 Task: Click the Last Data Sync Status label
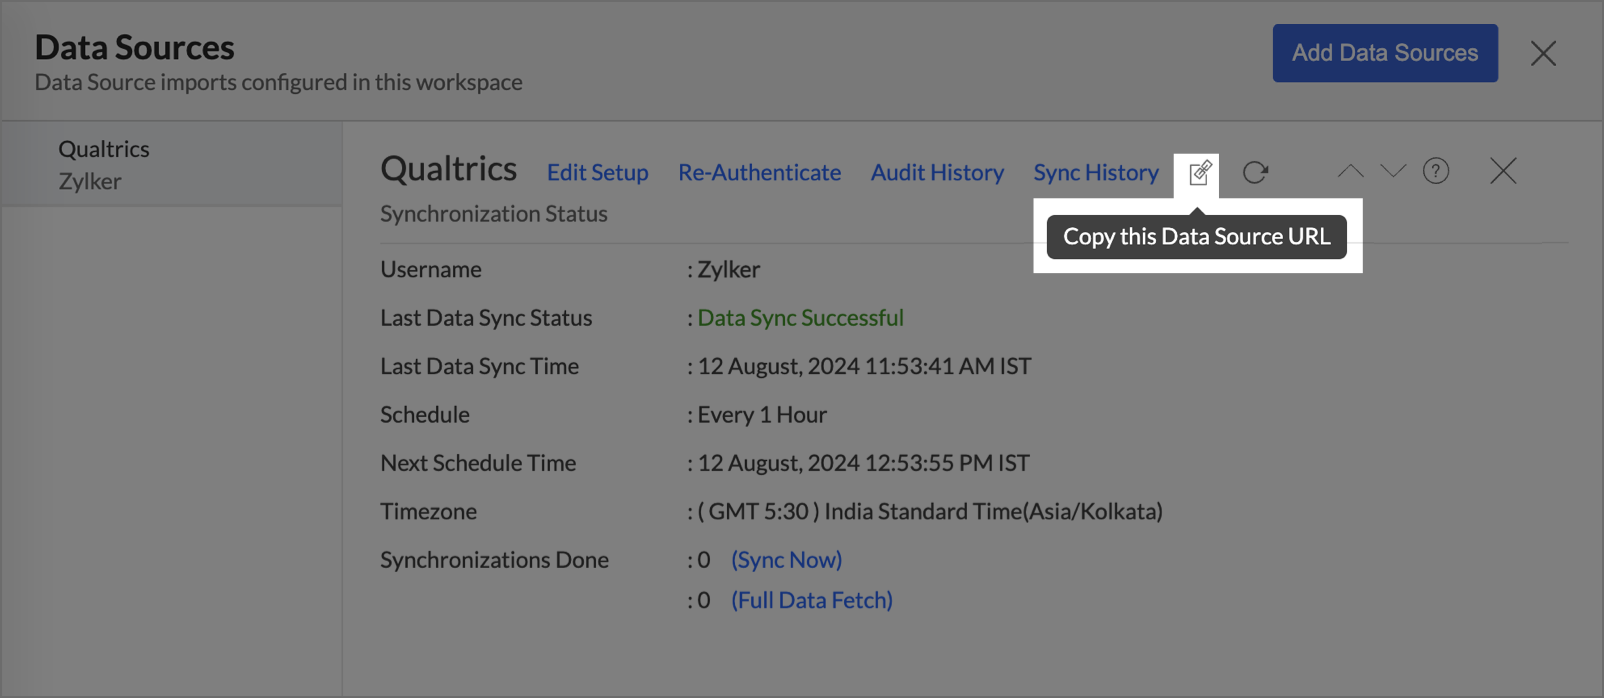(x=486, y=318)
